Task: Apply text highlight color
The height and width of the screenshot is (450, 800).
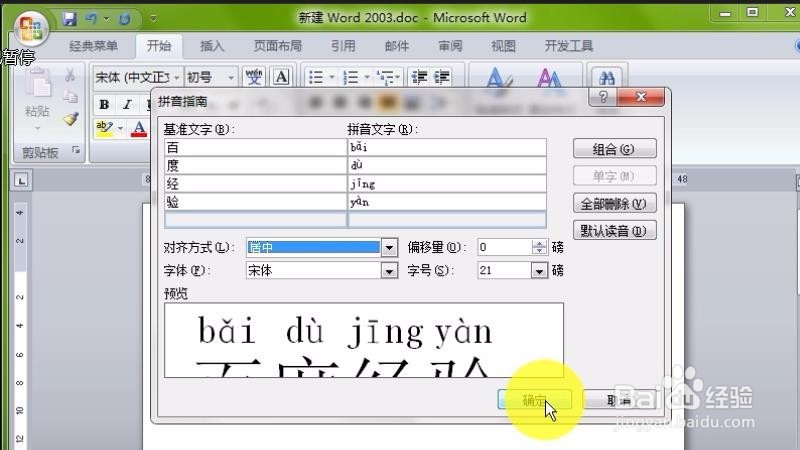Action: click(x=104, y=128)
